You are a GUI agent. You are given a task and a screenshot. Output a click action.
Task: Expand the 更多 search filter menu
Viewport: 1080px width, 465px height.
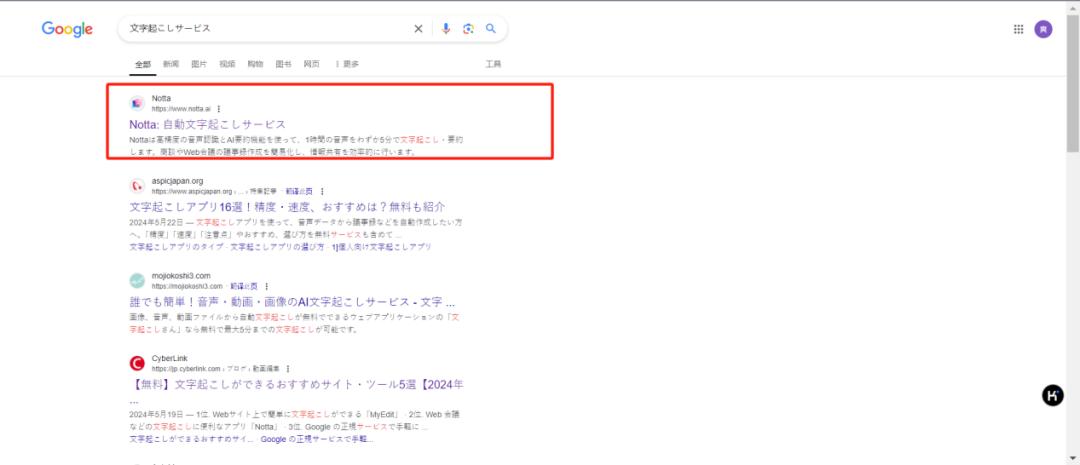coord(348,64)
